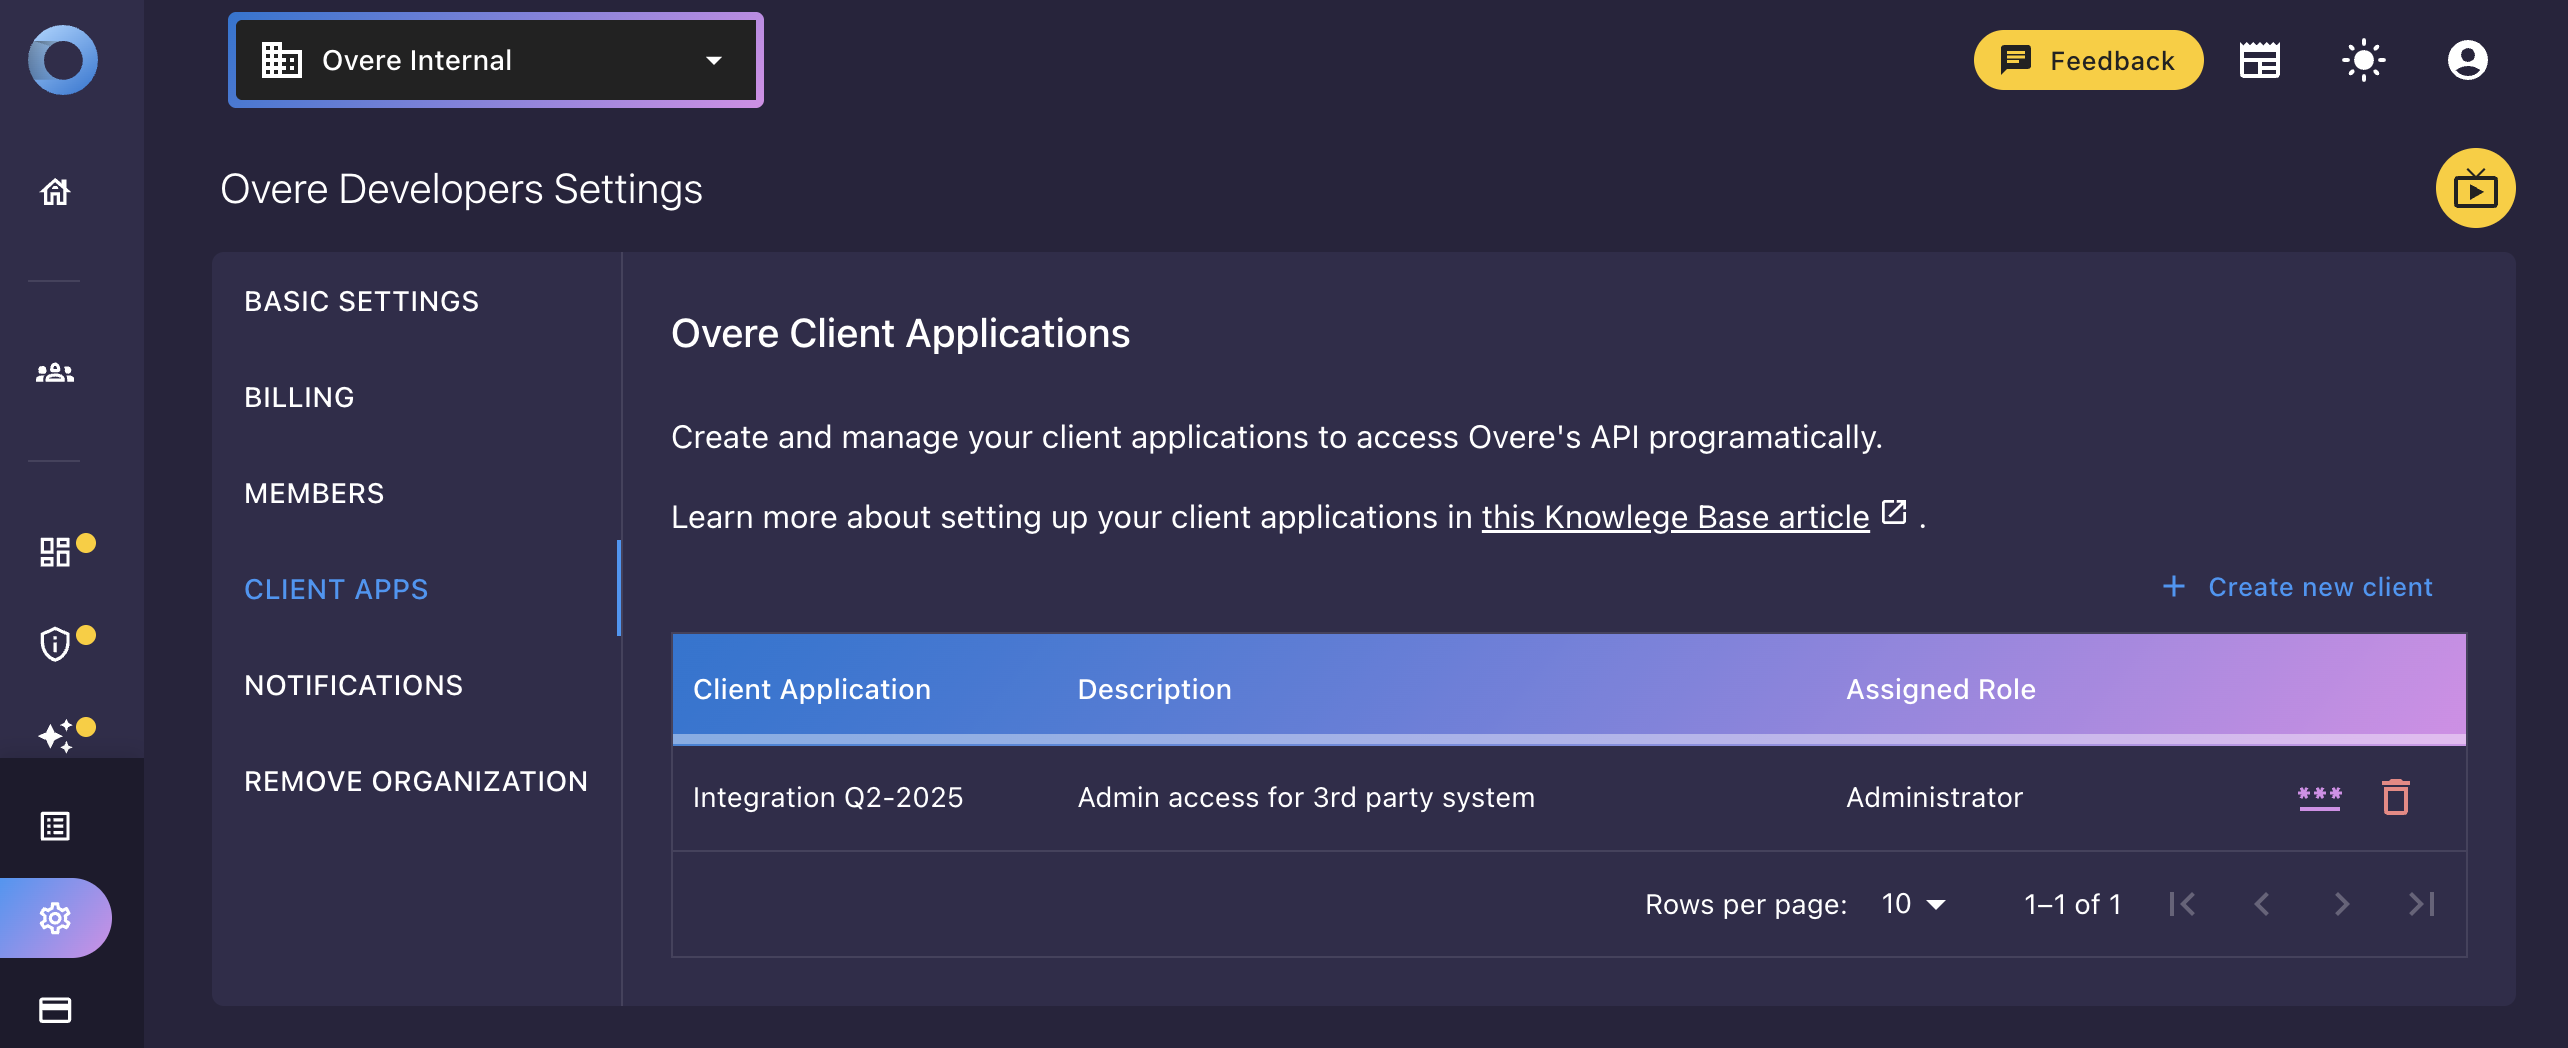Open the calendar table icon in header
This screenshot has height=1048, width=2568.
pos(2260,60)
